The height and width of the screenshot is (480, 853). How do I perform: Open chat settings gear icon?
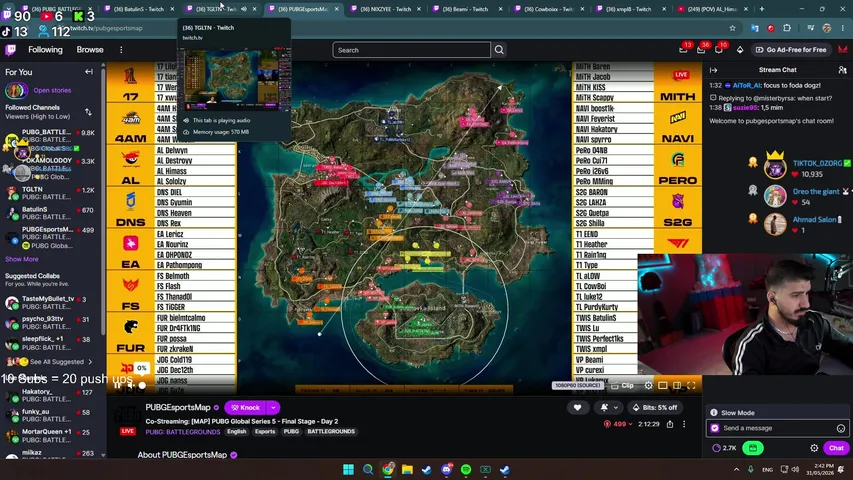(x=814, y=448)
